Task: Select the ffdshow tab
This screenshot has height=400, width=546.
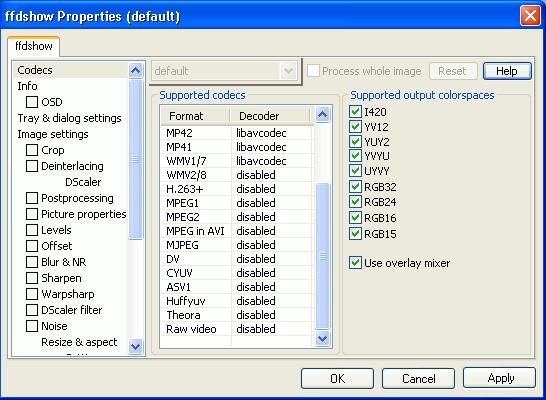Action: pyautogui.click(x=34, y=46)
